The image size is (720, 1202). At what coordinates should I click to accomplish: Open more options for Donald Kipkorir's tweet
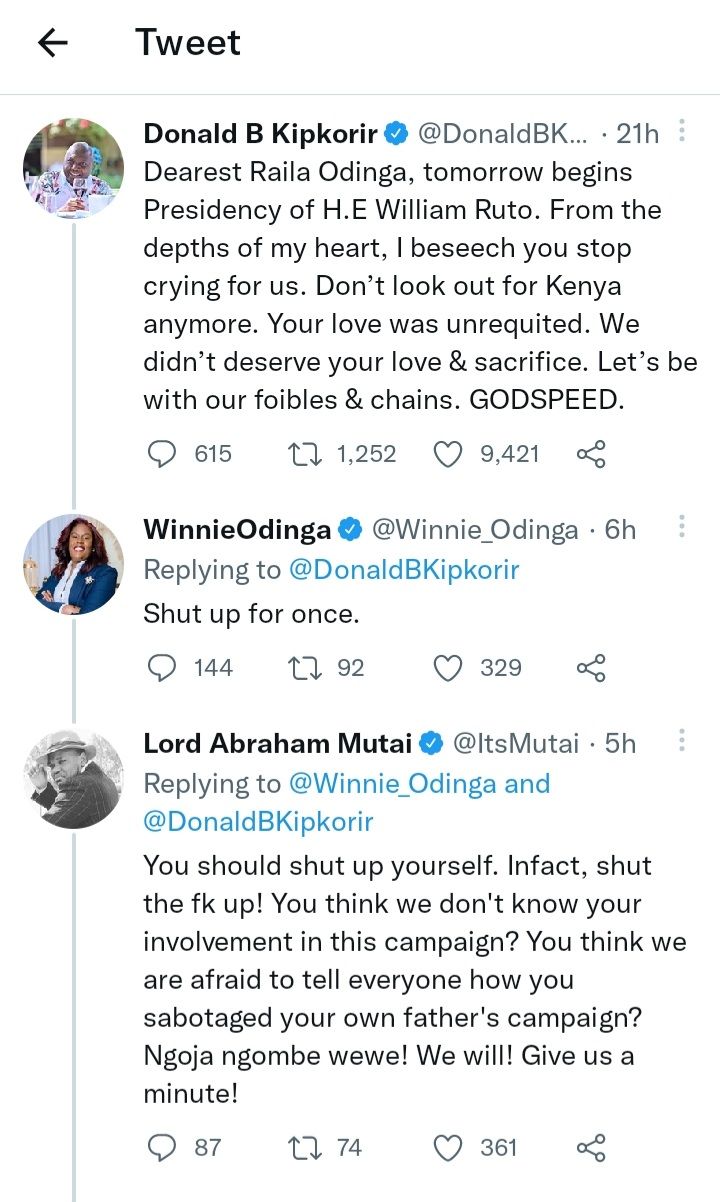coord(682,131)
